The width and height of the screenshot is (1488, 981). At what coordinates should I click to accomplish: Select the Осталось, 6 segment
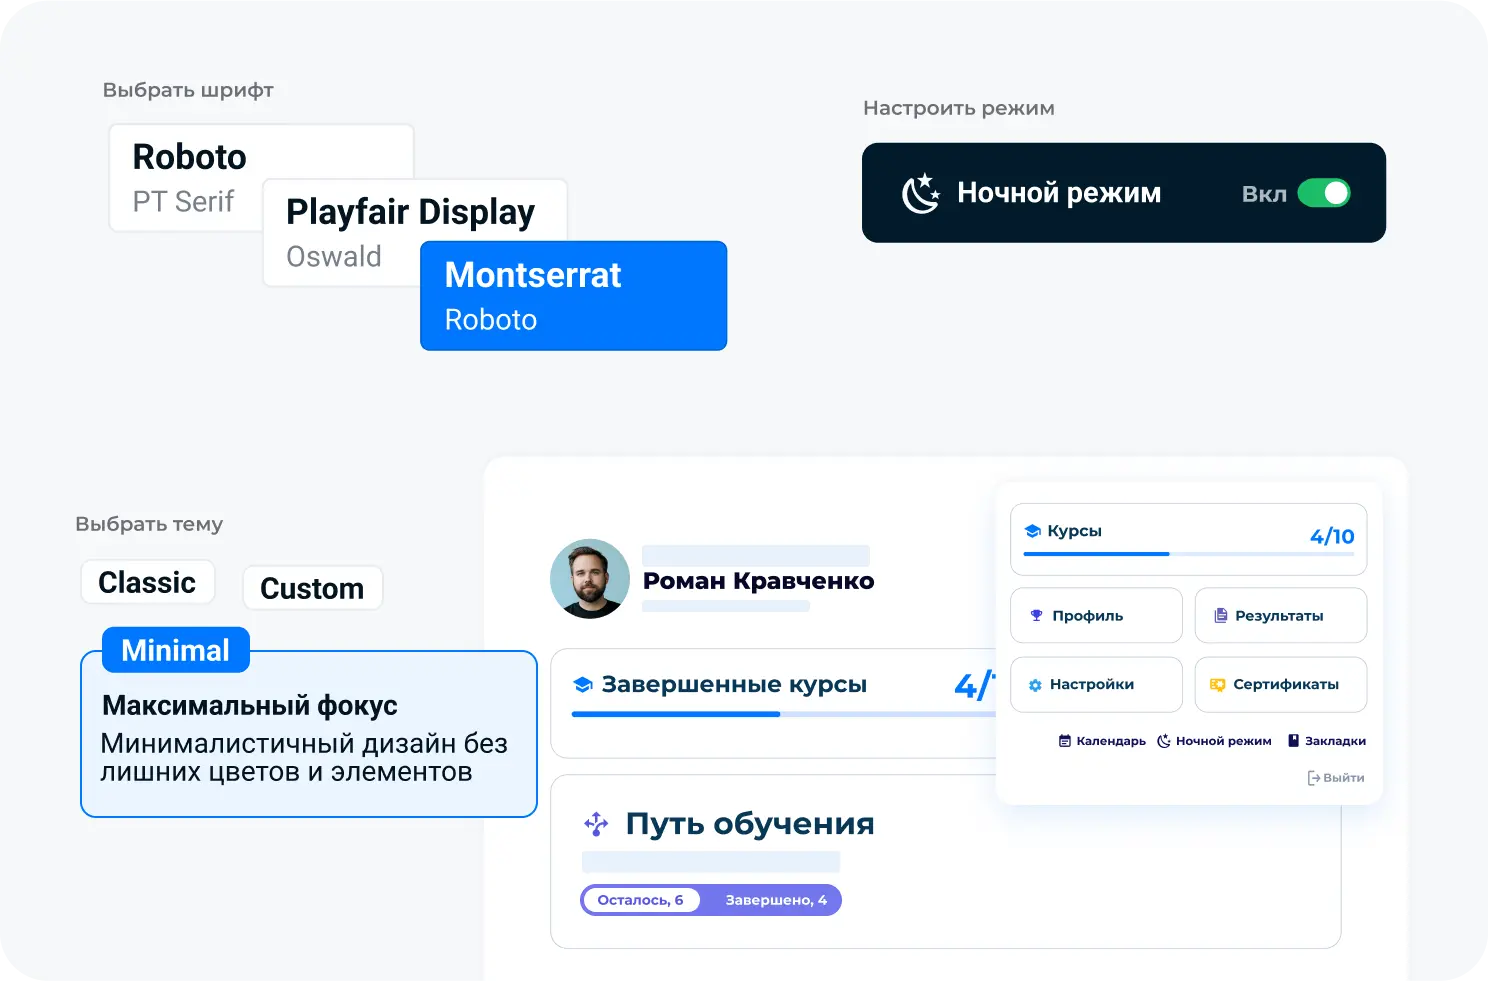[x=640, y=900]
